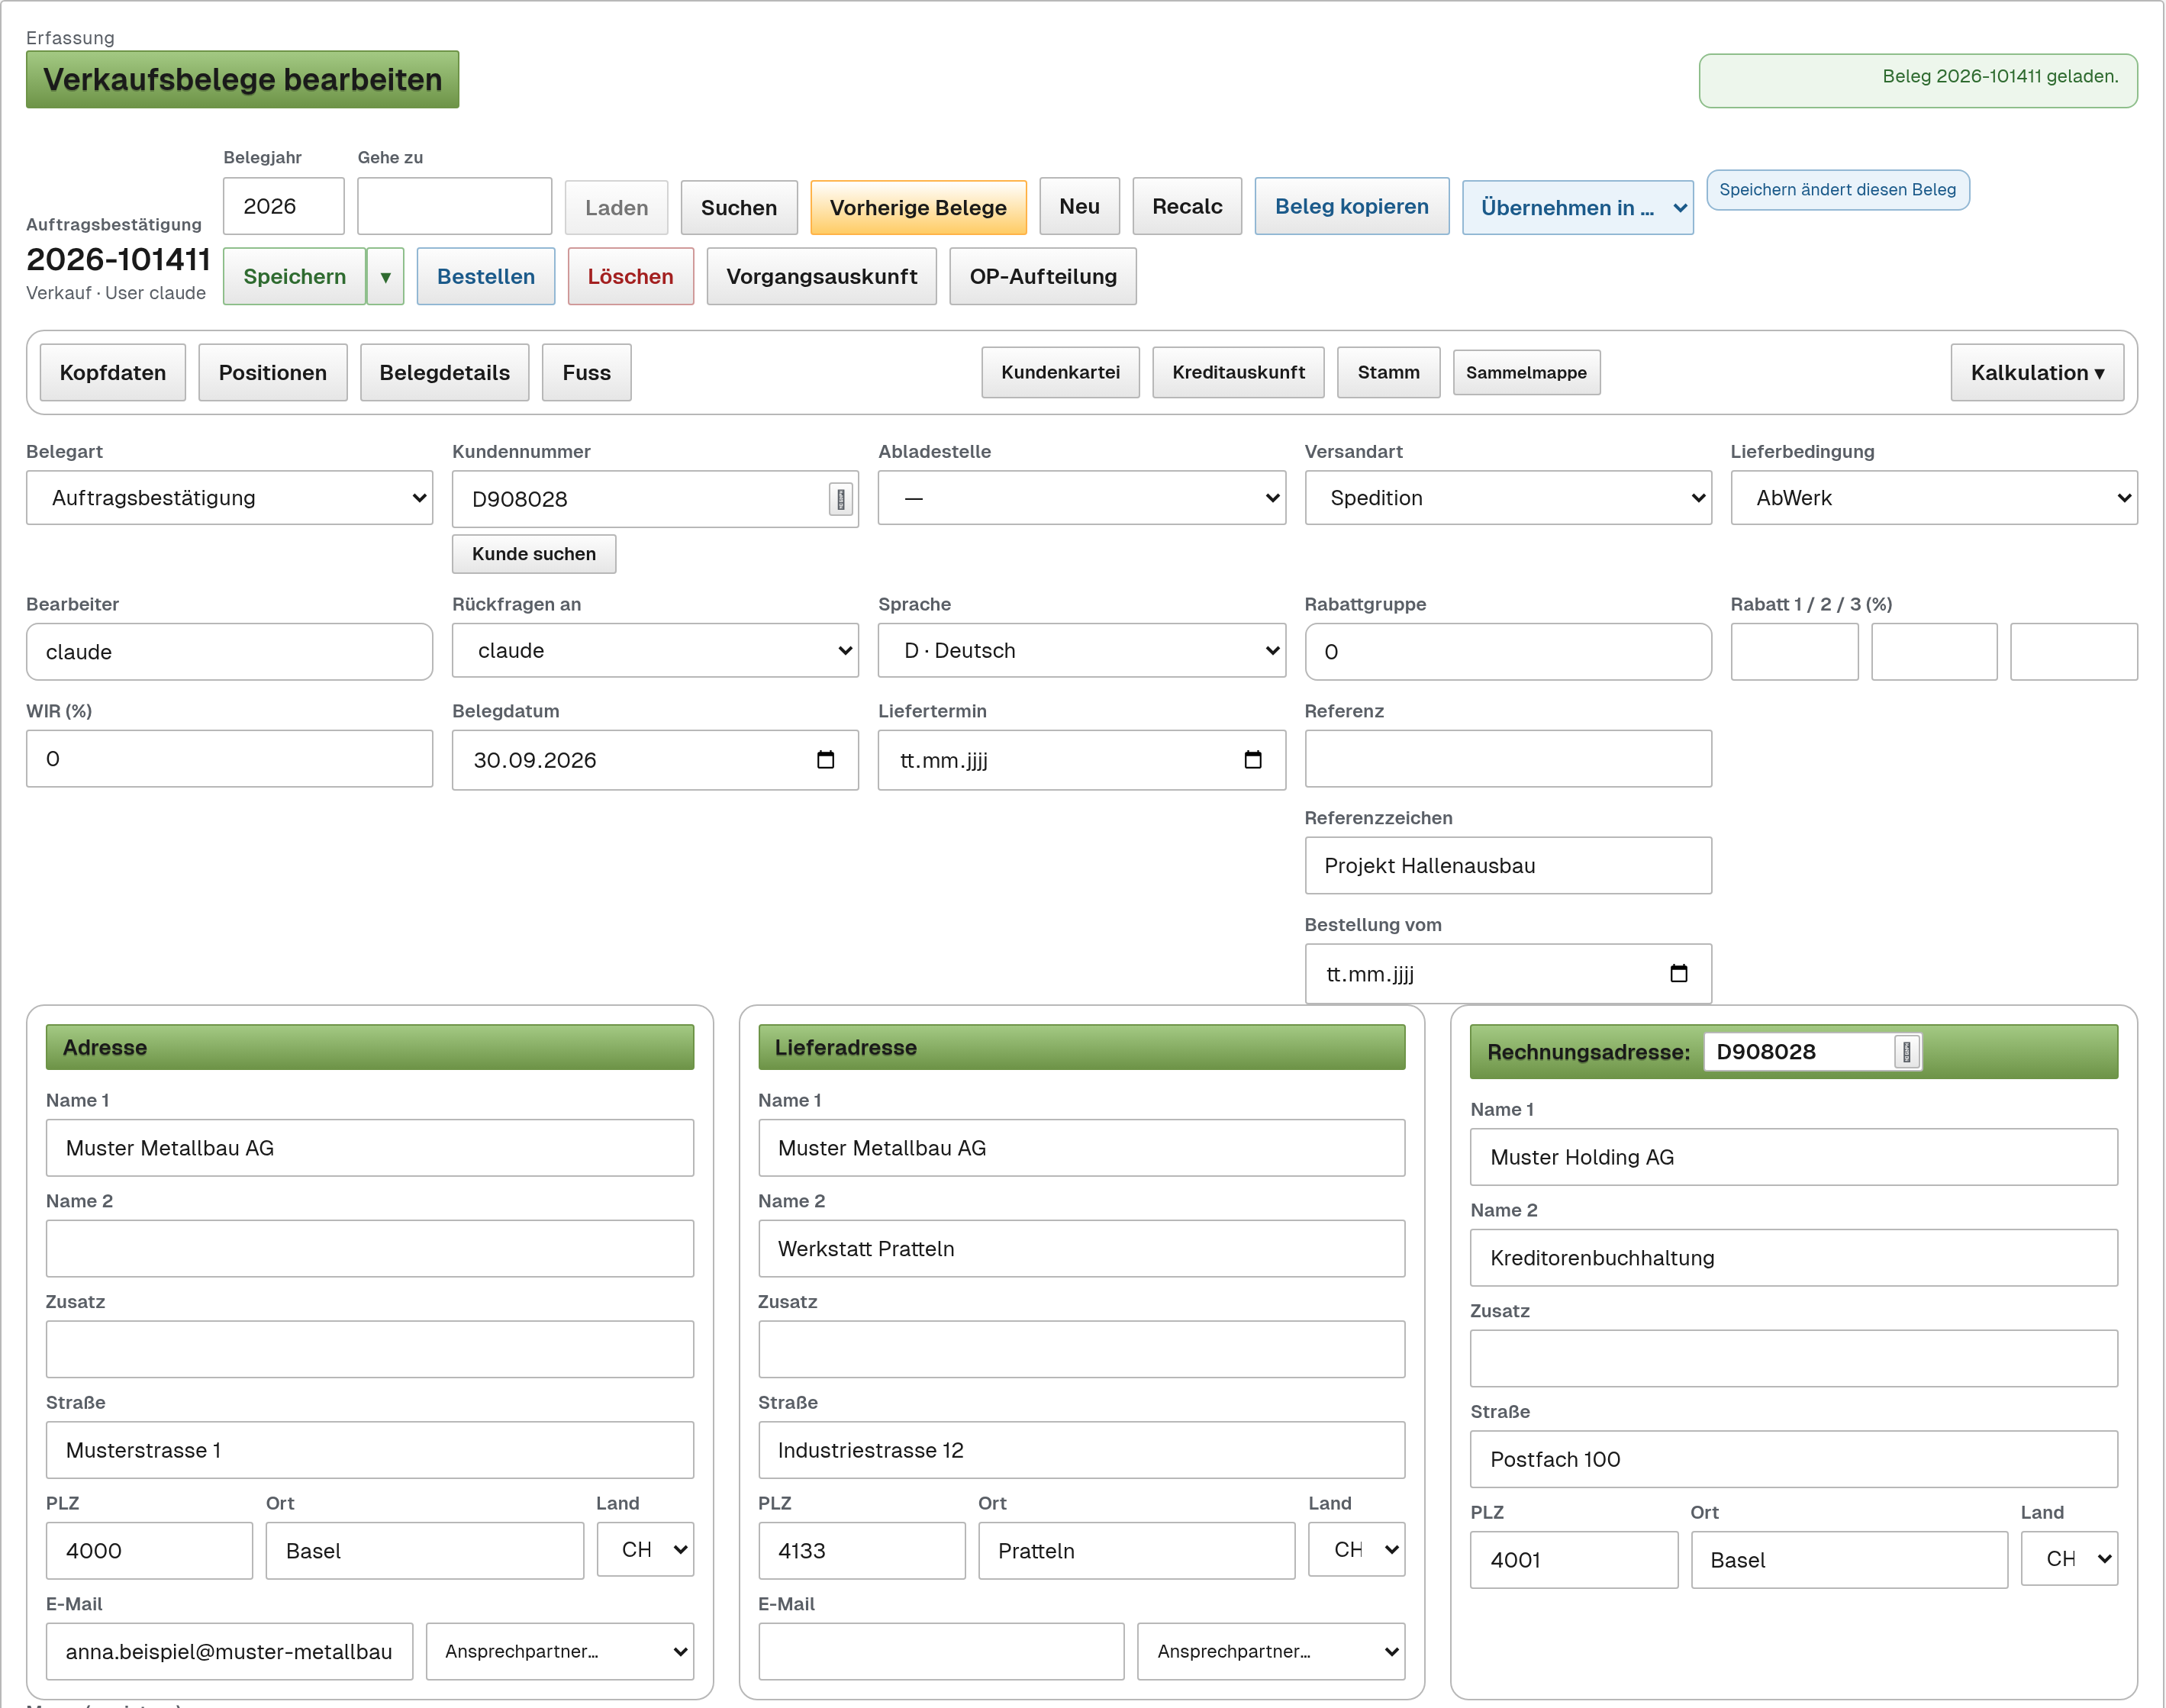Switch to the Positionen tab
Viewport: 2166px width, 1708px height.
tap(272, 373)
